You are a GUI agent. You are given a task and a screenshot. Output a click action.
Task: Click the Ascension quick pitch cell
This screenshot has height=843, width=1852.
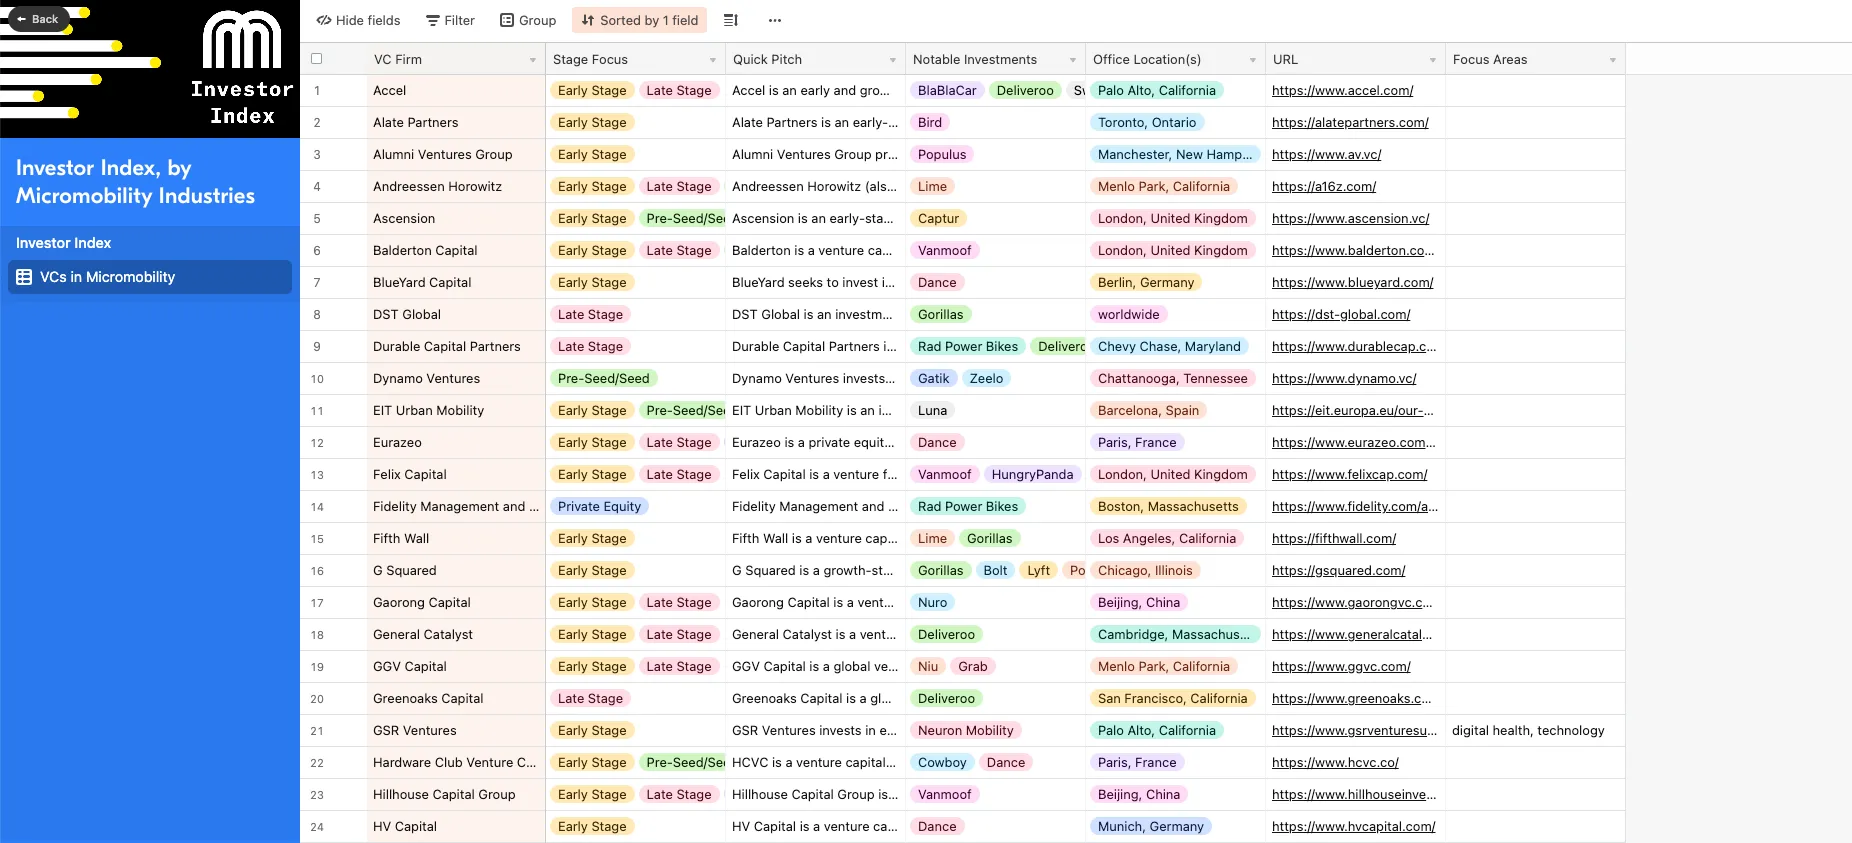coord(815,218)
